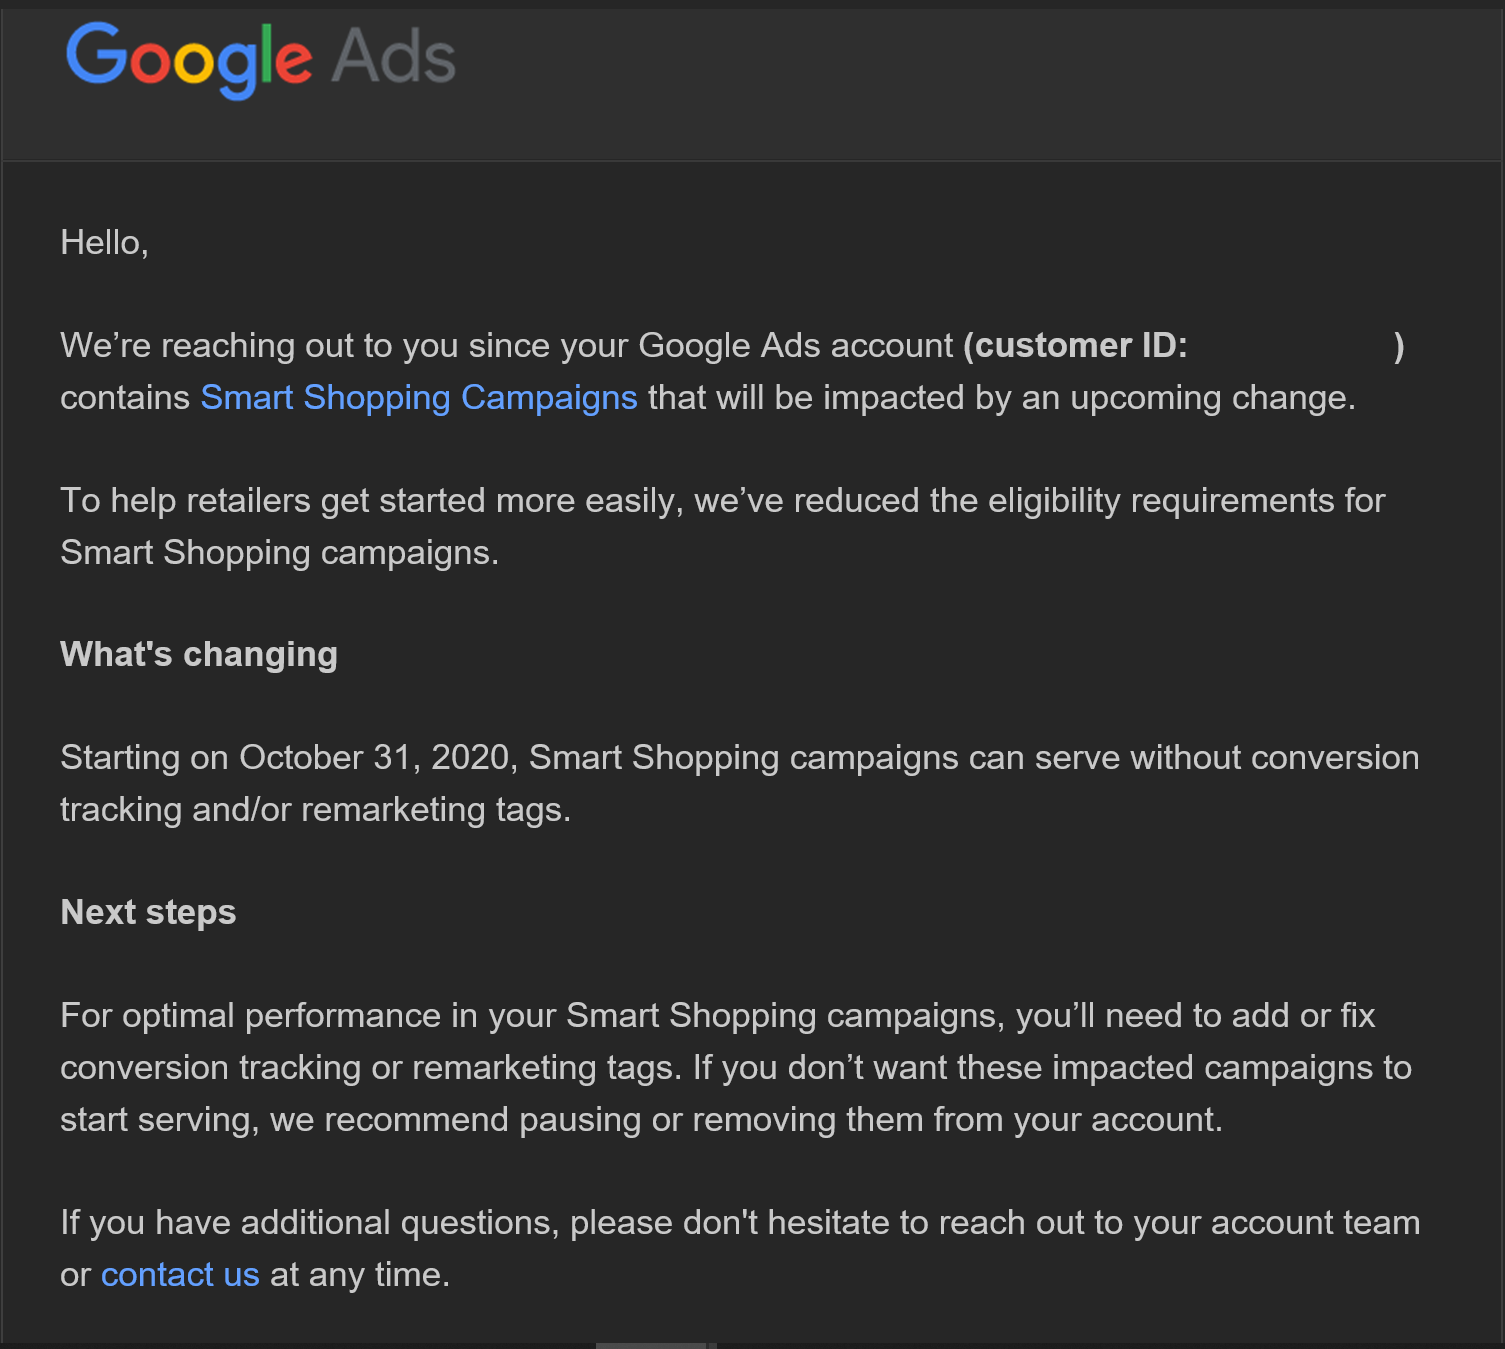Click the gray Ads wordmark in header
The image size is (1505, 1349).
[x=394, y=57]
